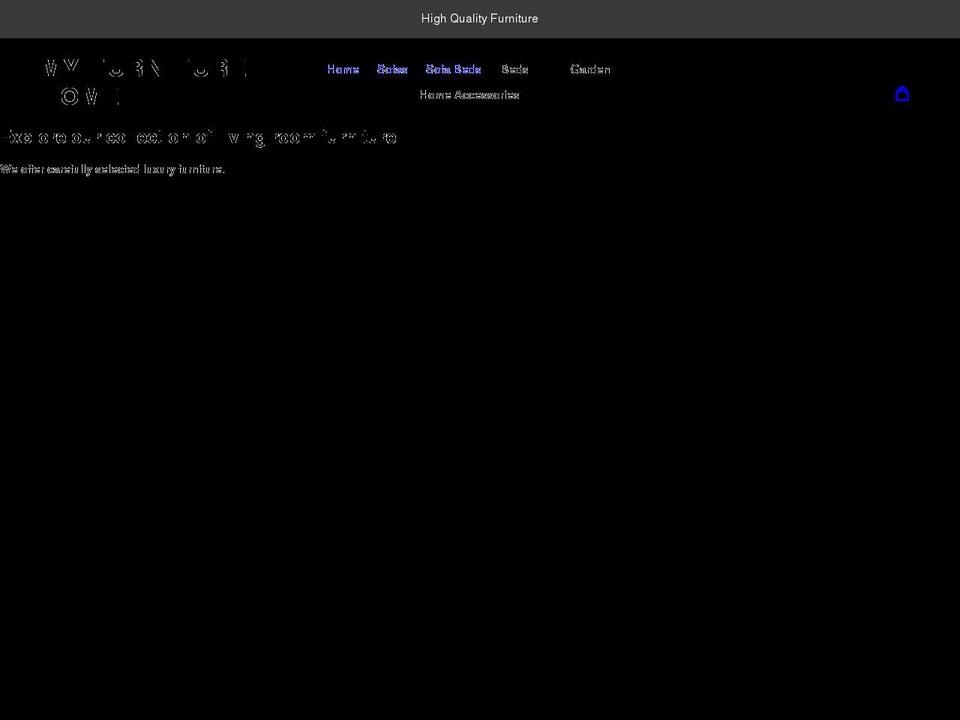Expand the Beds navigation item
This screenshot has height=720, width=960.
click(x=515, y=69)
